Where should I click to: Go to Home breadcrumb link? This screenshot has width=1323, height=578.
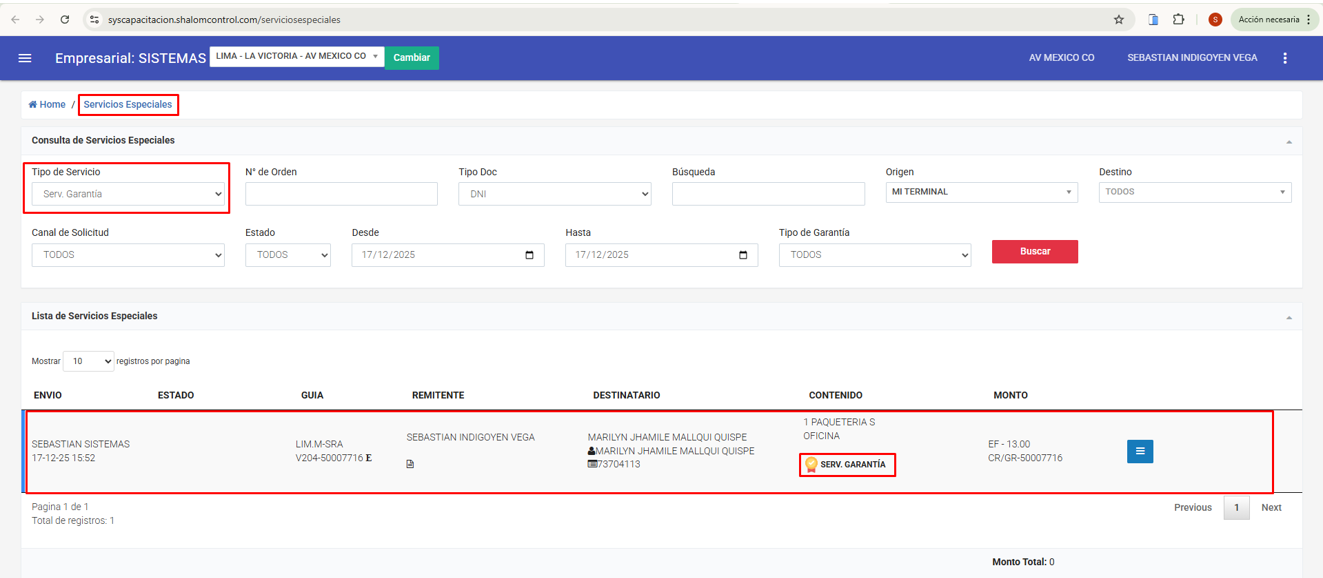pos(47,105)
